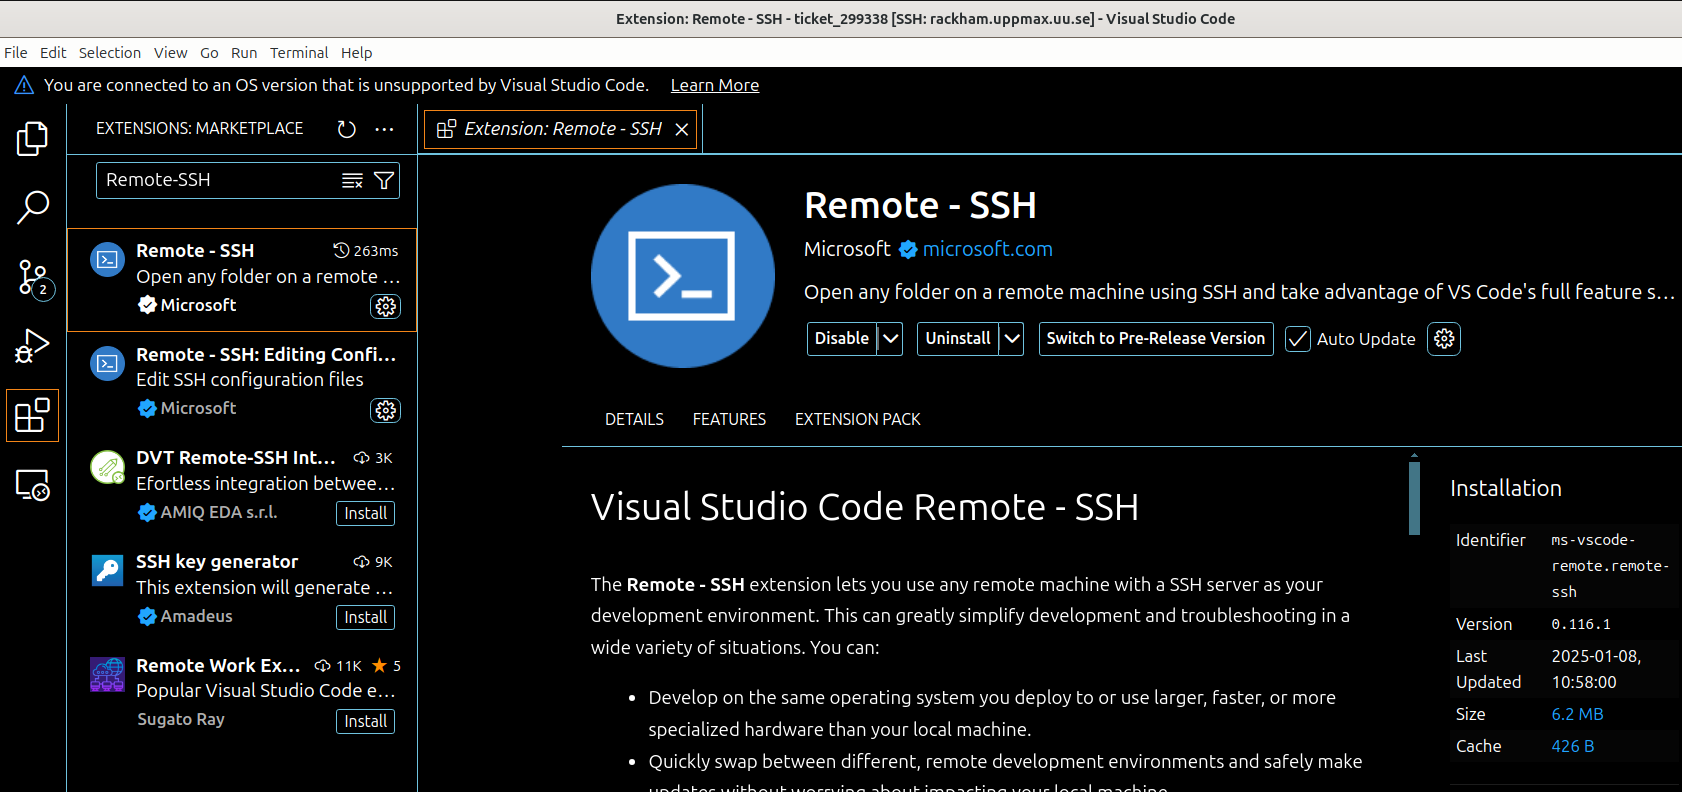This screenshot has width=1682, height=792.
Task: Switch to the FEATURES tab
Action: (x=729, y=420)
